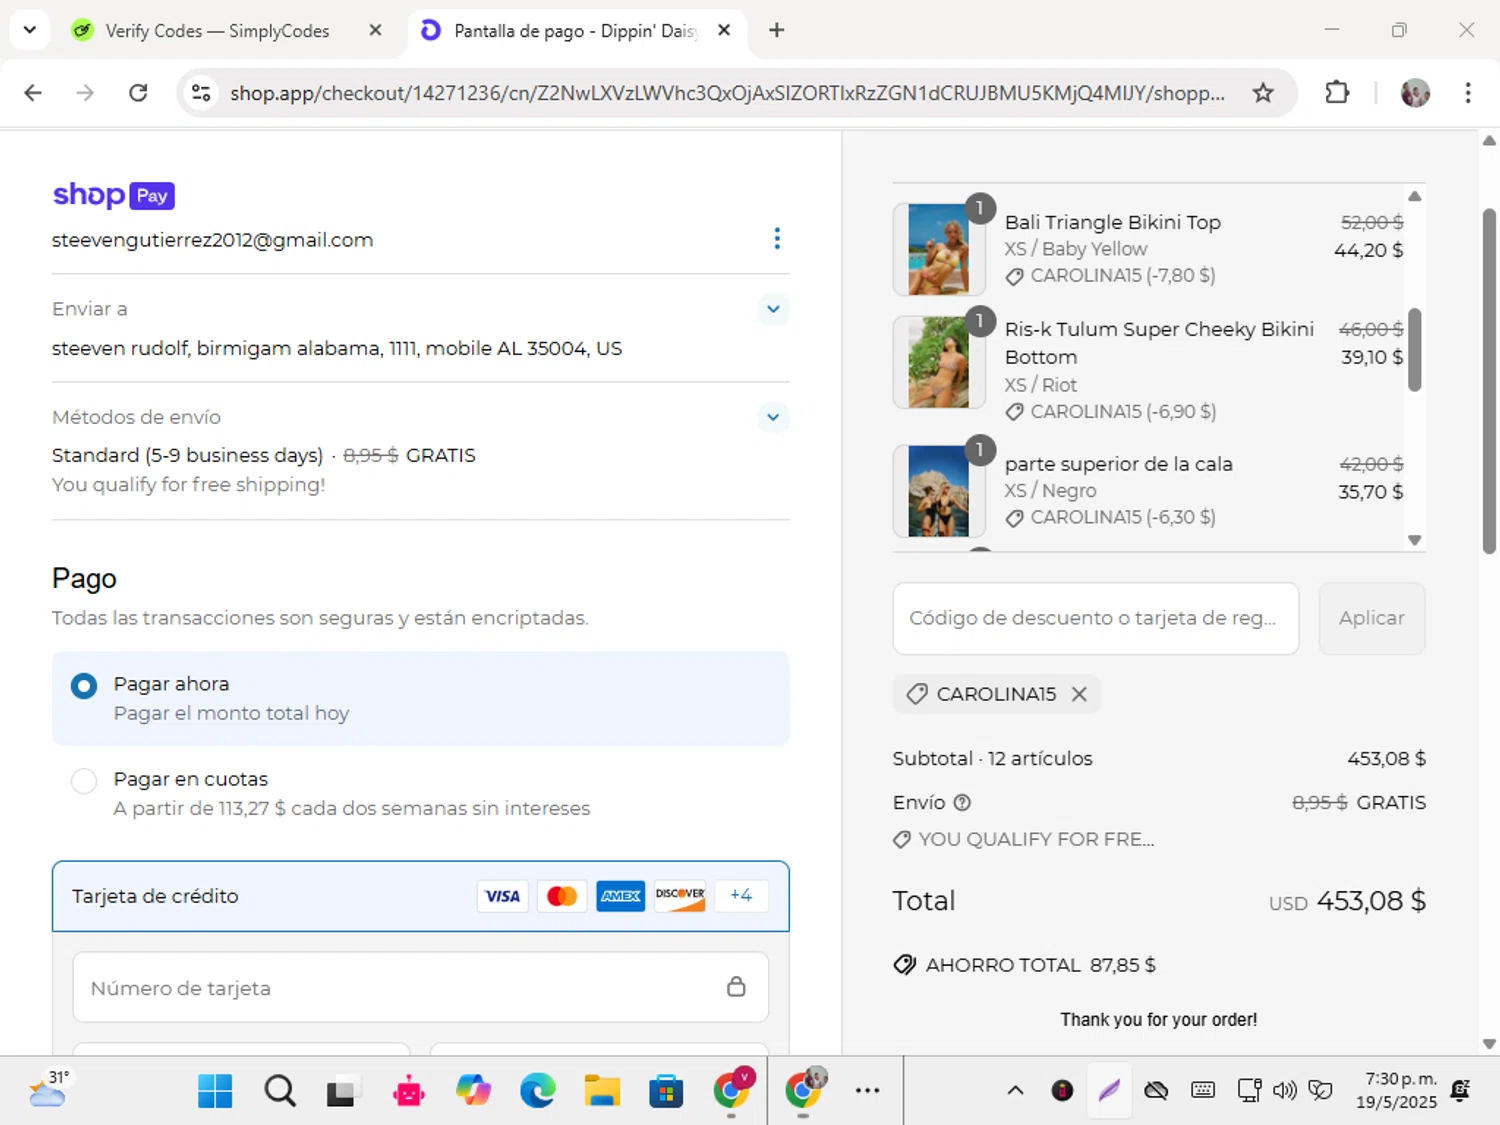Go forward to the next page
Viewport: 1500px width, 1125px height.
(85, 93)
